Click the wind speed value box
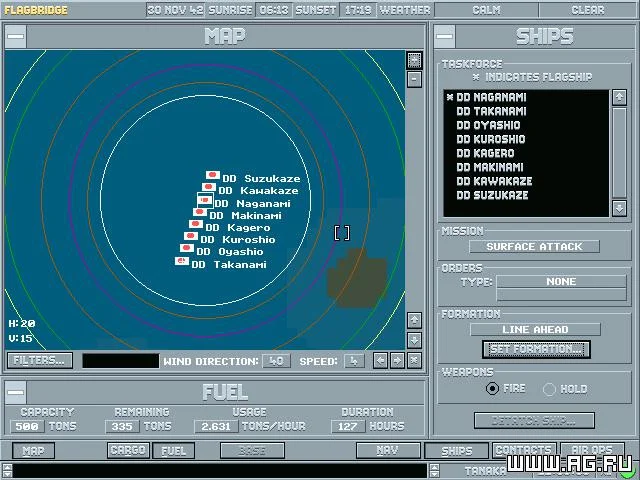 pos(354,361)
